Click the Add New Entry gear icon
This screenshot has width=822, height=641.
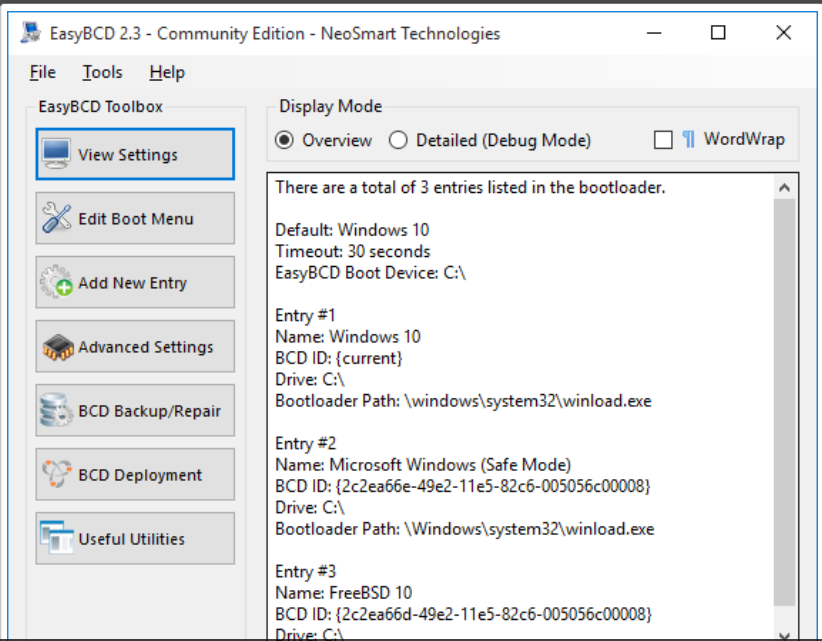[56, 282]
